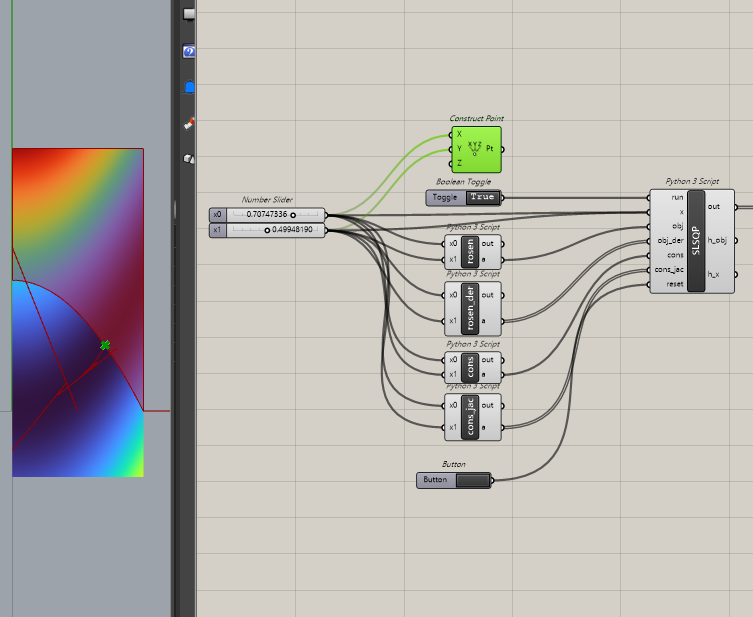753x617 pixels.
Task: Click the x1 number slider handle
Action: click(267, 230)
